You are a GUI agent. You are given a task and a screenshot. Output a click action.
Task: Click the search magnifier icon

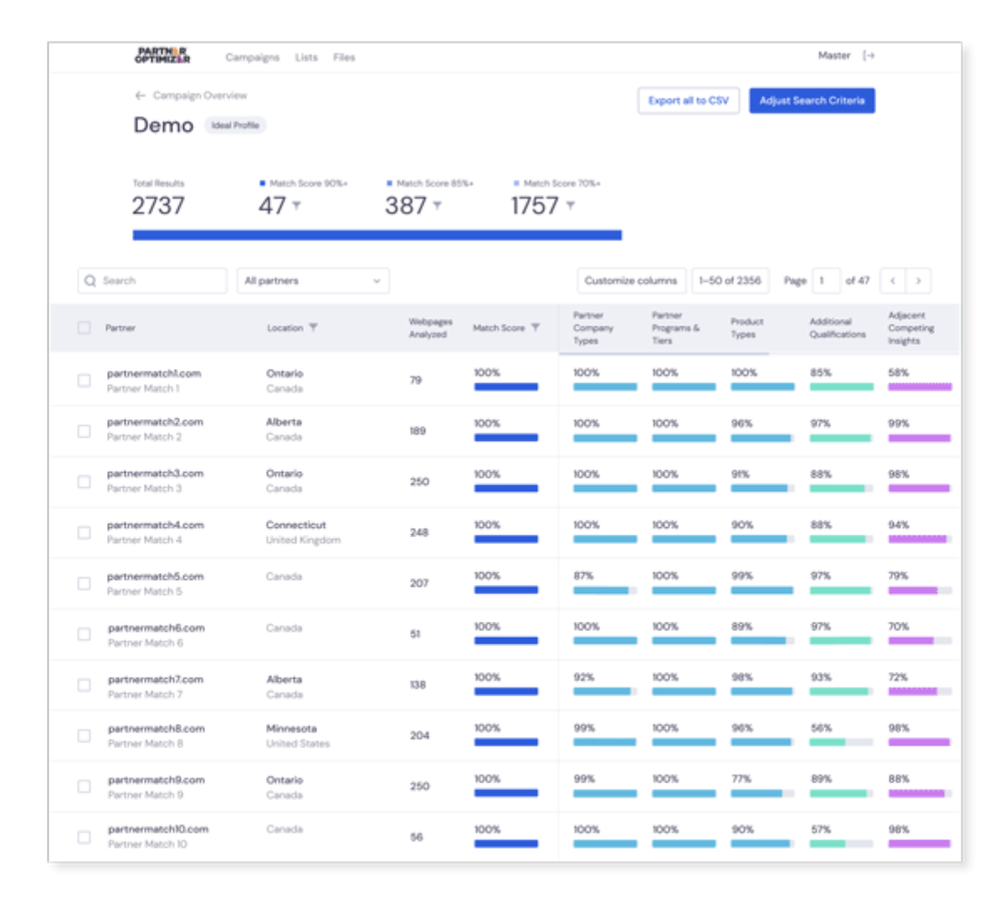(91, 281)
